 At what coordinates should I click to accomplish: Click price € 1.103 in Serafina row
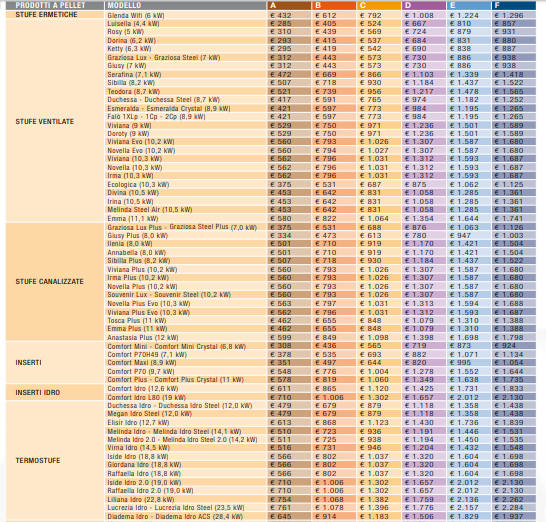[x=419, y=75]
